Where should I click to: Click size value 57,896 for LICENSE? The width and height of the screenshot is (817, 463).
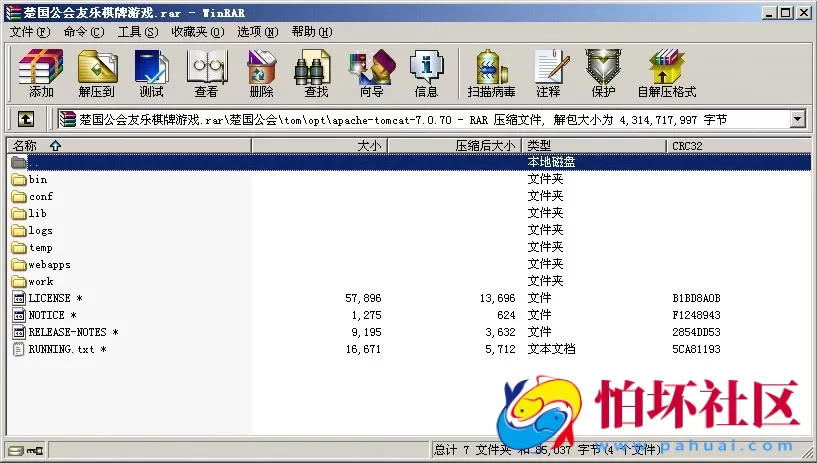tap(363, 298)
